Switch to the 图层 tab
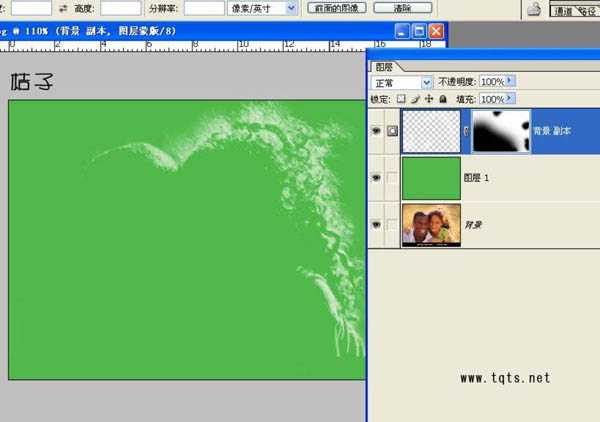Viewport: 600px width, 422px height. click(x=384, y=67)
